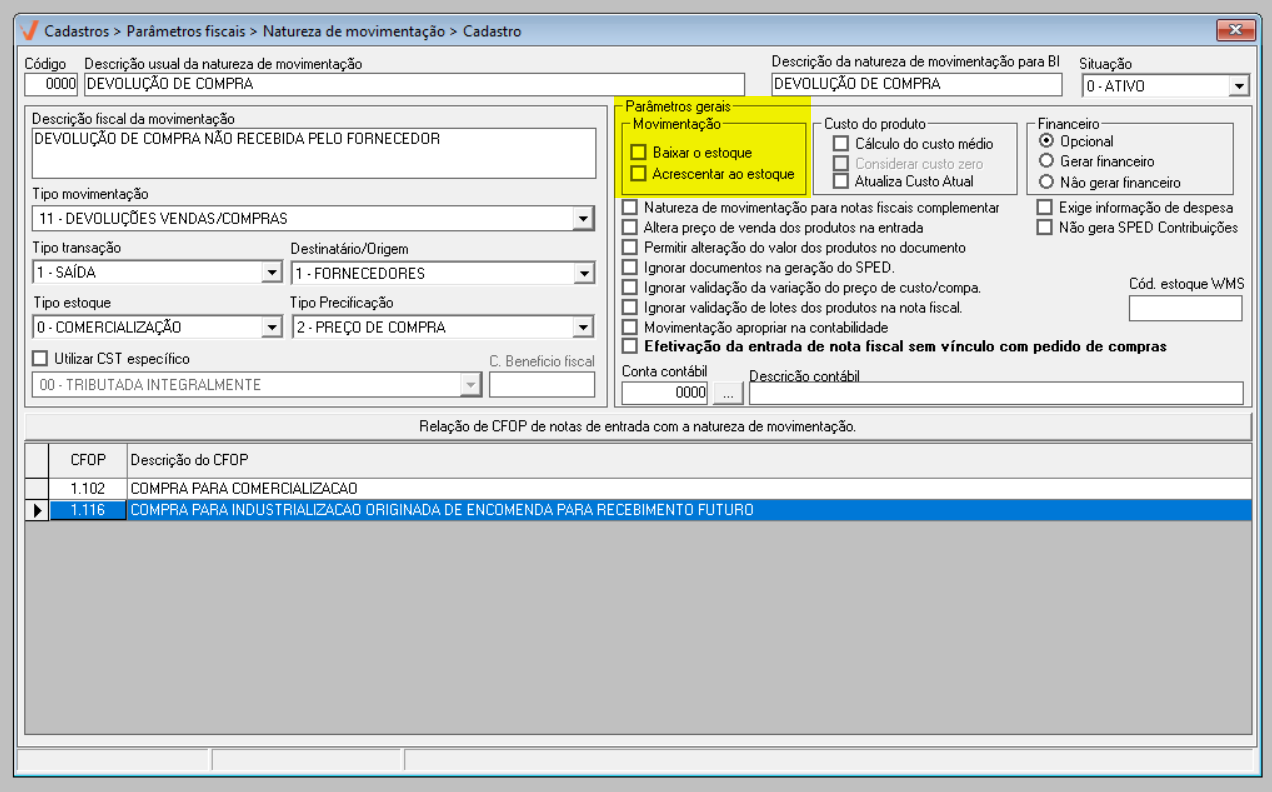Choose Não gerar financeiro radio button
Screen dimensions: 1272x792
[x=1047, y=182]
